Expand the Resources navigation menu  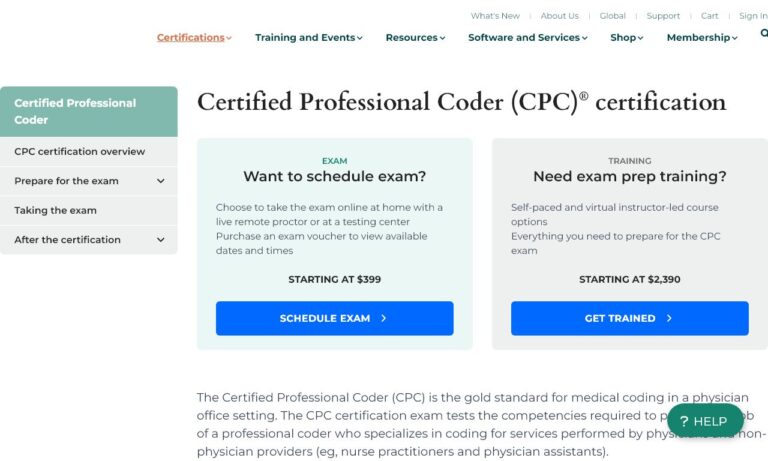coord(416,38)
